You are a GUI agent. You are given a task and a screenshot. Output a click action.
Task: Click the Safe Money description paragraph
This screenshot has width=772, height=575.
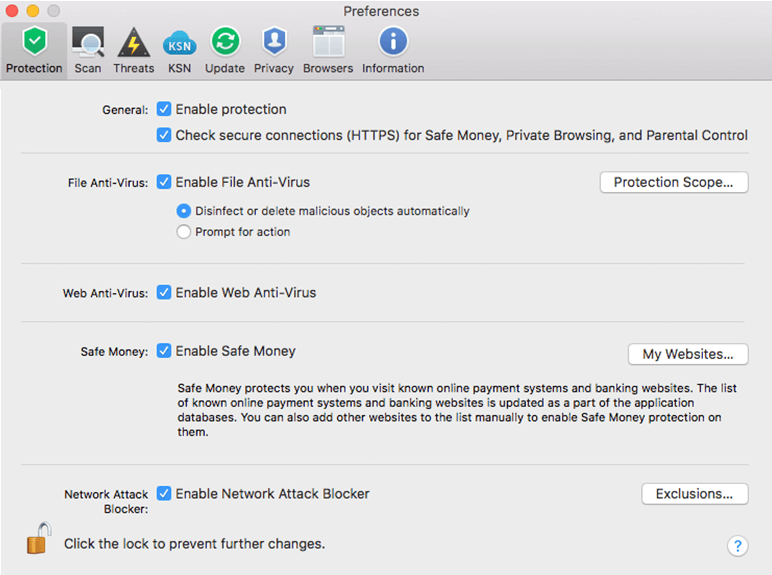[457, 410]
